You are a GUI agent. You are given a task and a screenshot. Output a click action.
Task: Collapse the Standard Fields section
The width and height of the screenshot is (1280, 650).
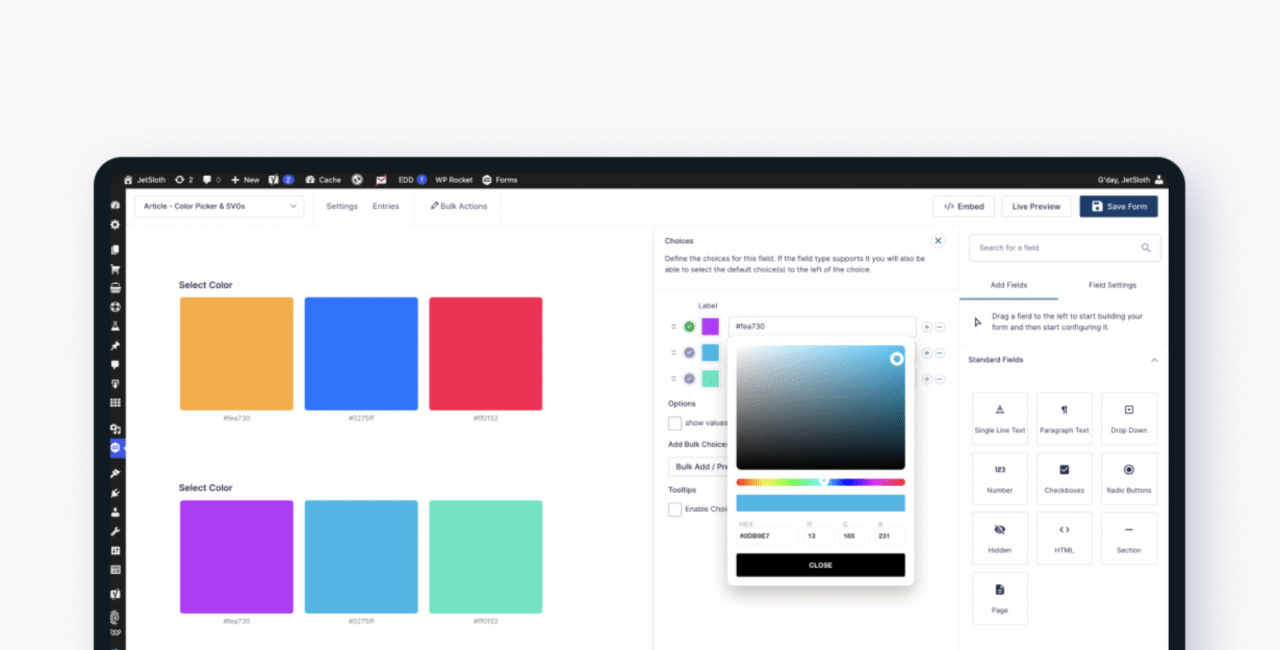[x=1154, y=360]
